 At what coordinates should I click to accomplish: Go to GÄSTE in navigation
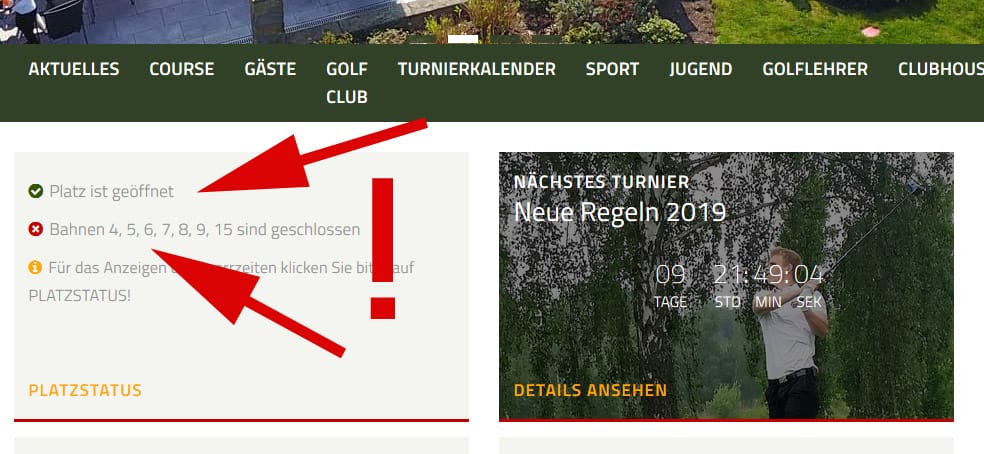click(270, 69)
